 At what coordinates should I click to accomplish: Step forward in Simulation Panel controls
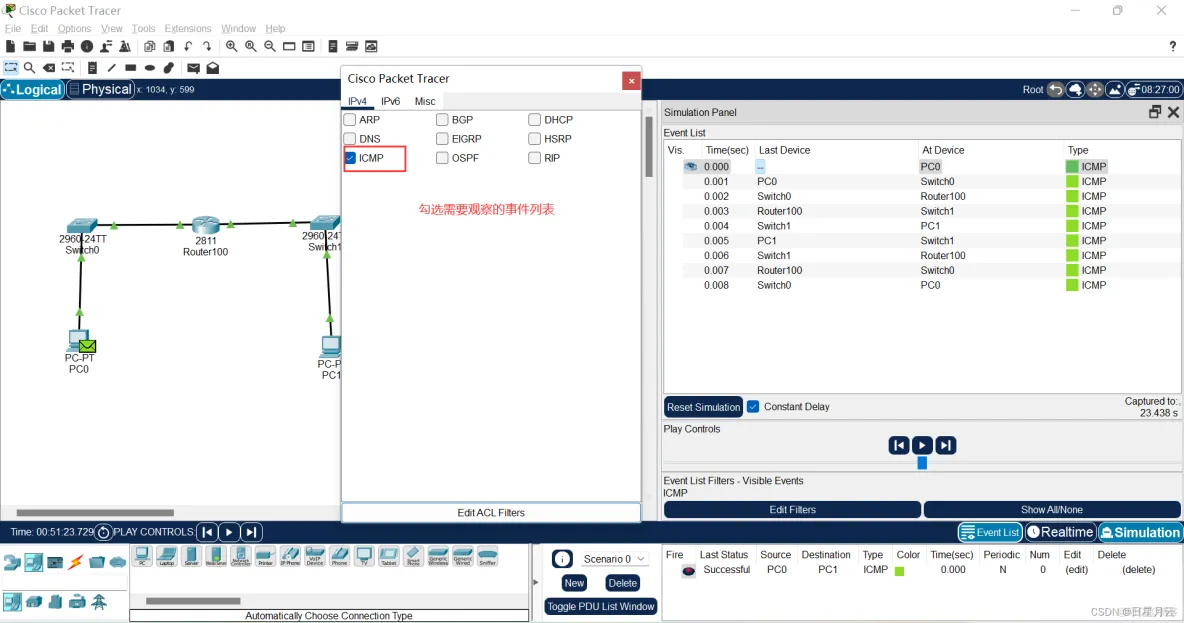(x=945, y=446)
